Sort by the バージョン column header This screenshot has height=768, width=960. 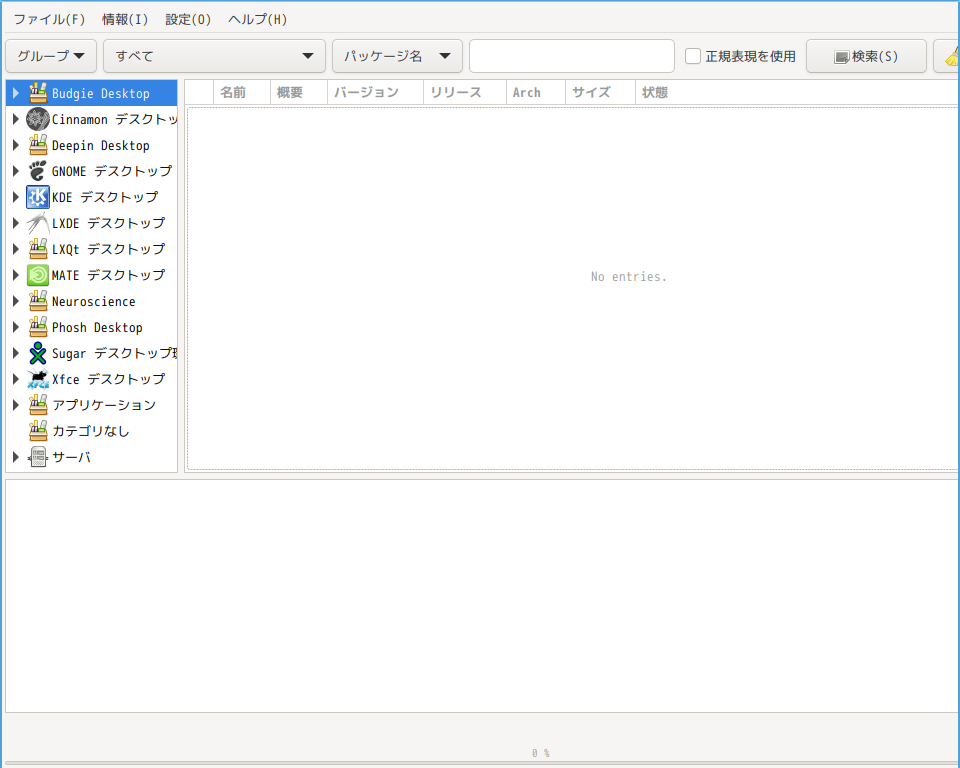point(375,92)
